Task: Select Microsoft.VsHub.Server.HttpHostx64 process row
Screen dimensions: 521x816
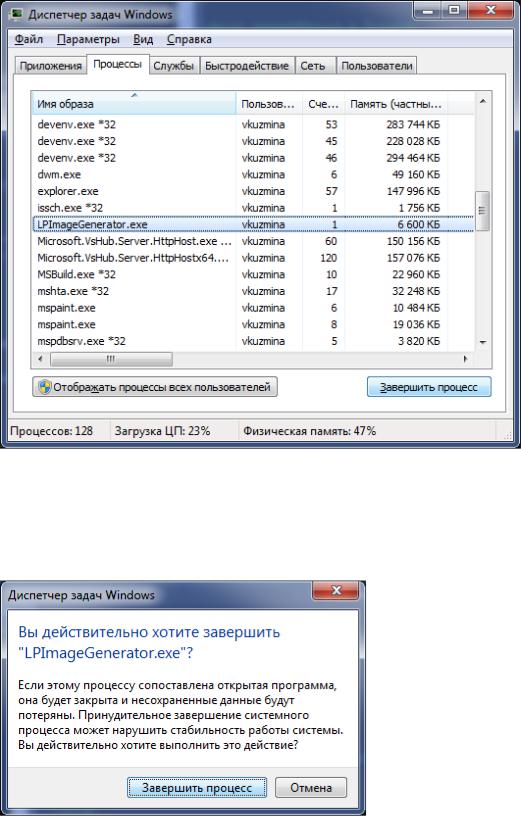Action: click(x=253, y=258)
